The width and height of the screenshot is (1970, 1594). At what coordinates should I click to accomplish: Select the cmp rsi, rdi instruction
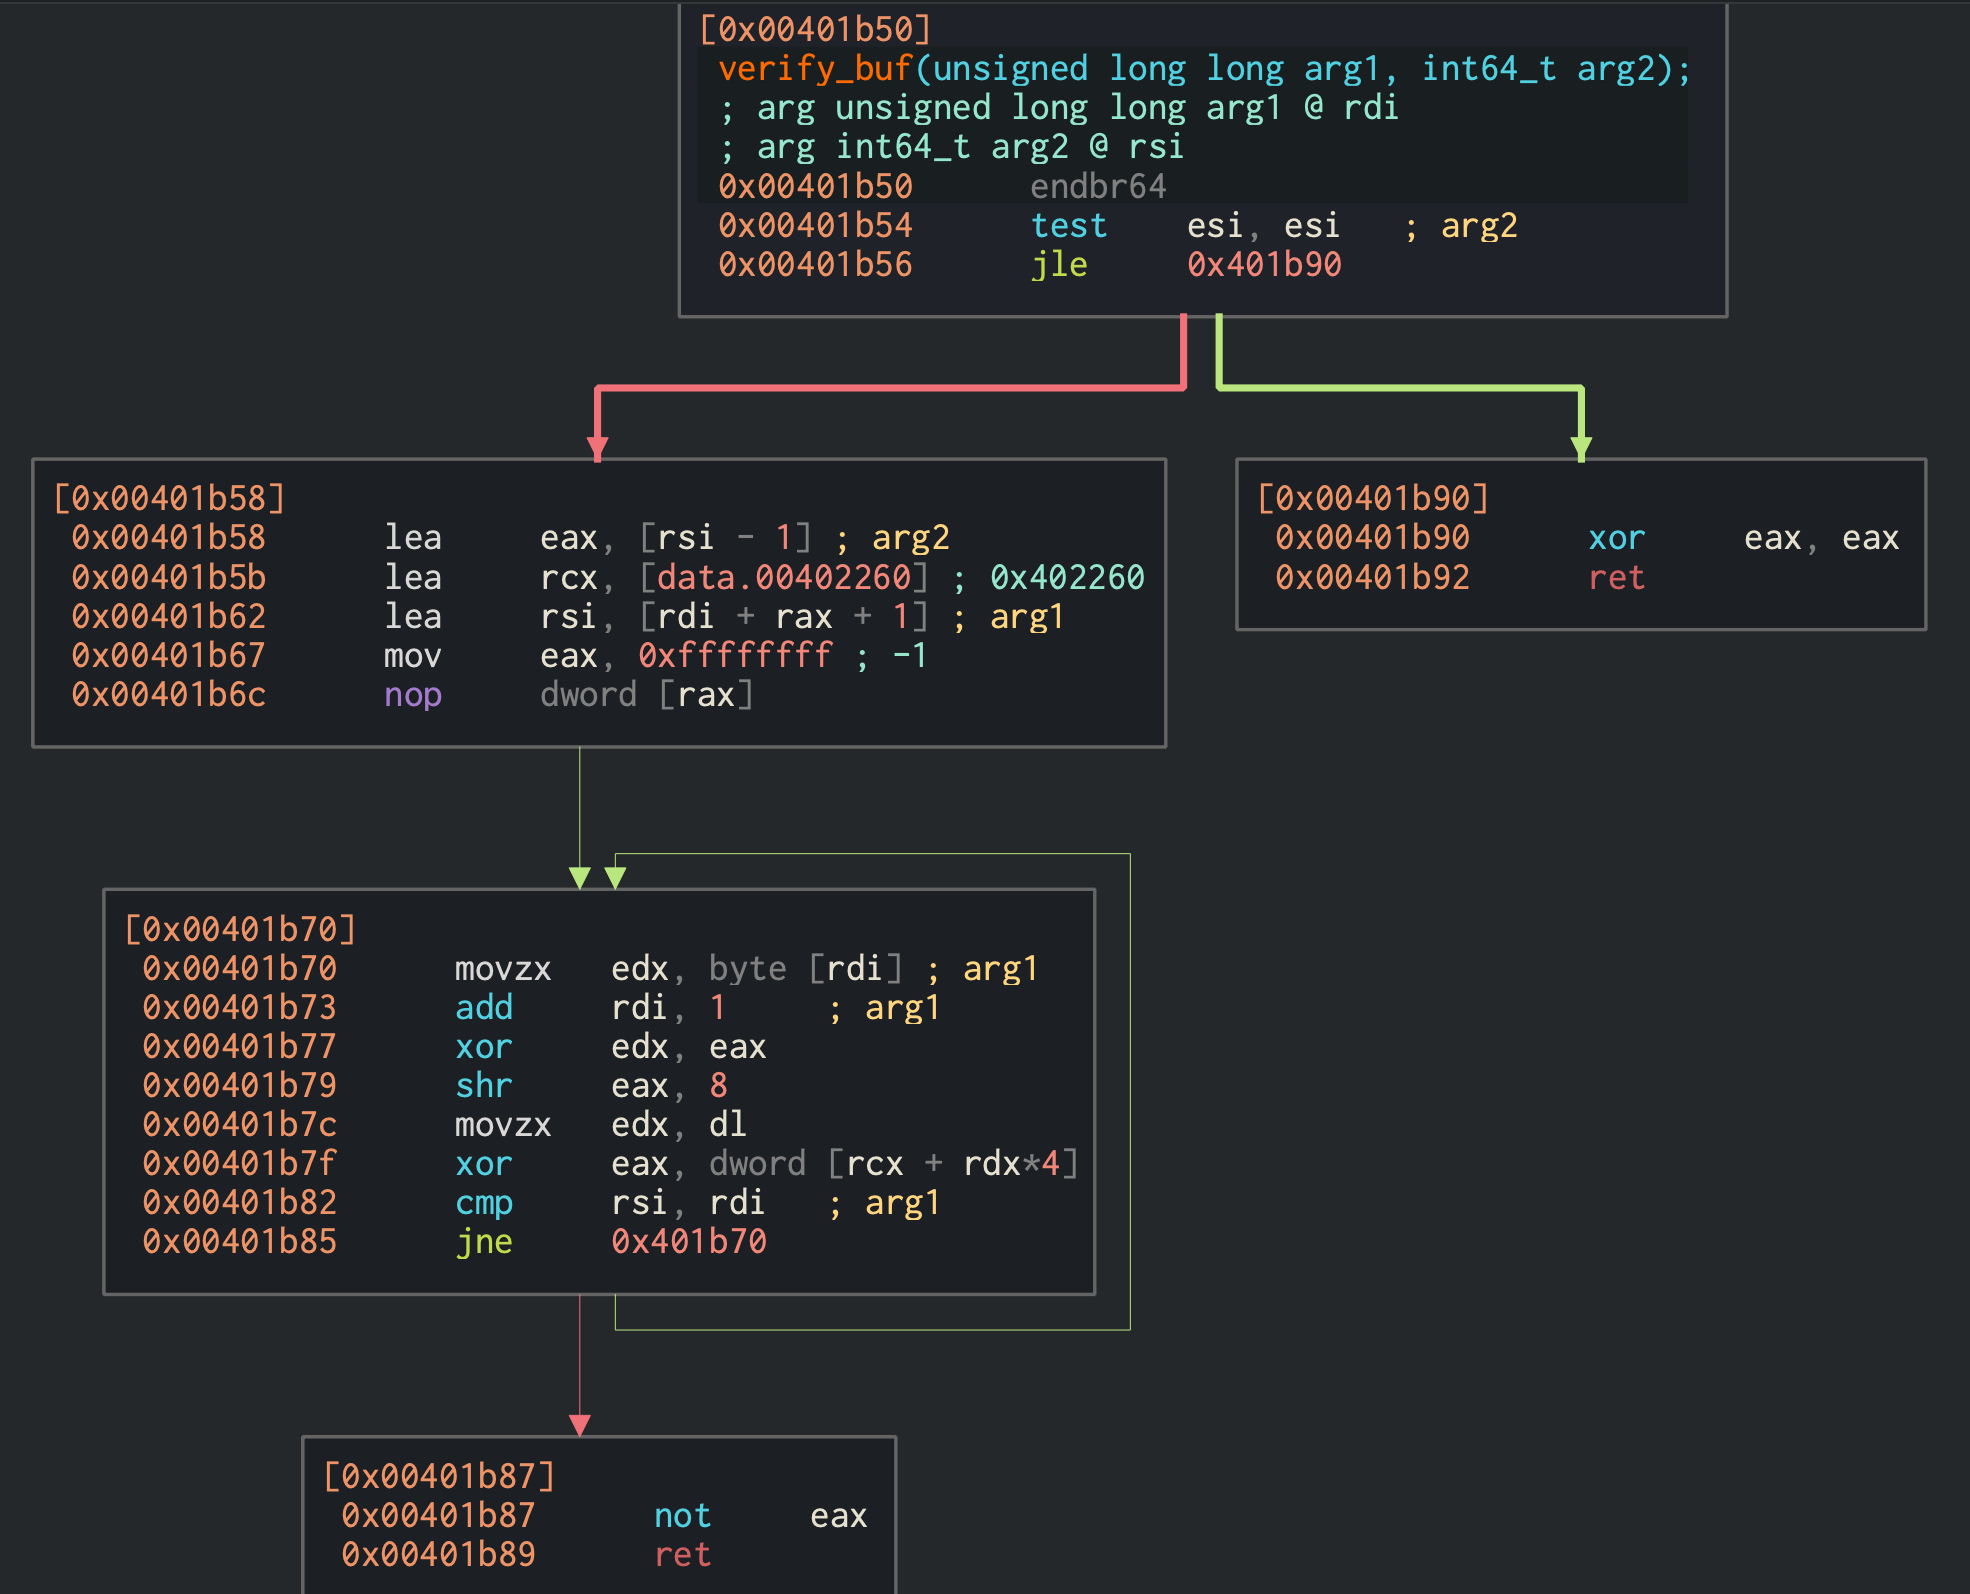coord(484,1203)
